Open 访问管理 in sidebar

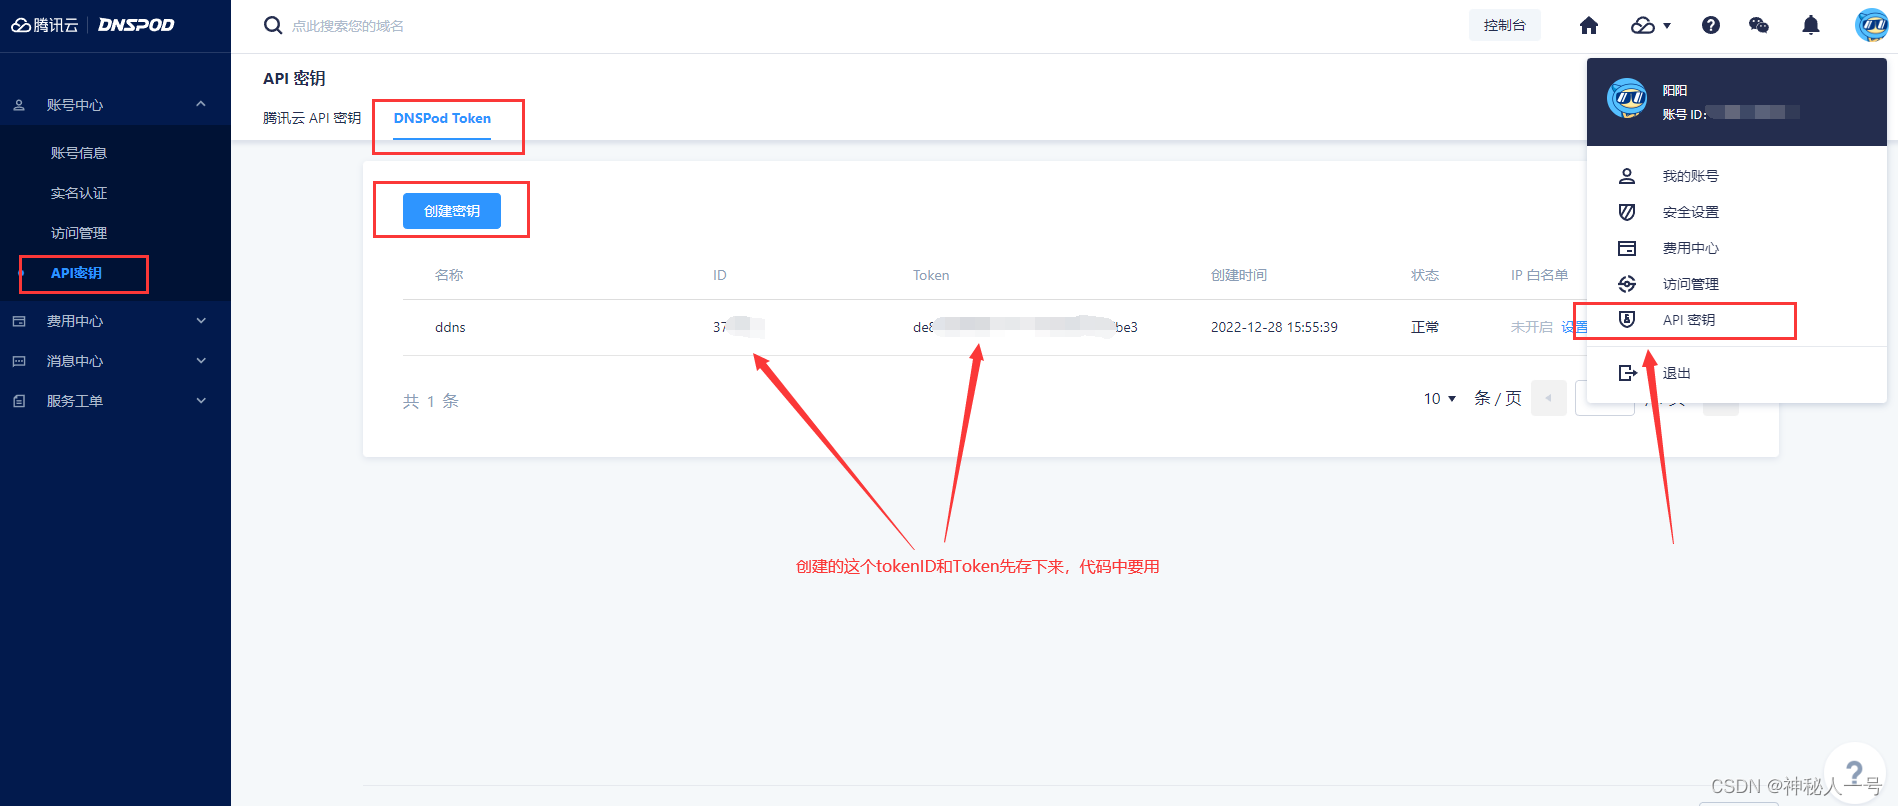[x=79, y=233]
